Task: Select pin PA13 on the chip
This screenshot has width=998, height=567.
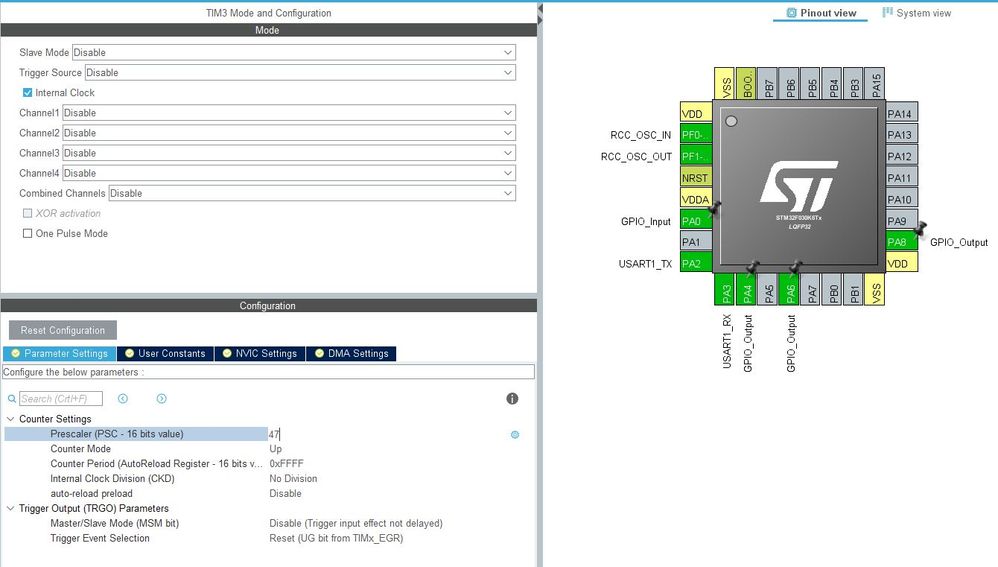Action: pyautogui.click(x=901, y=135)
